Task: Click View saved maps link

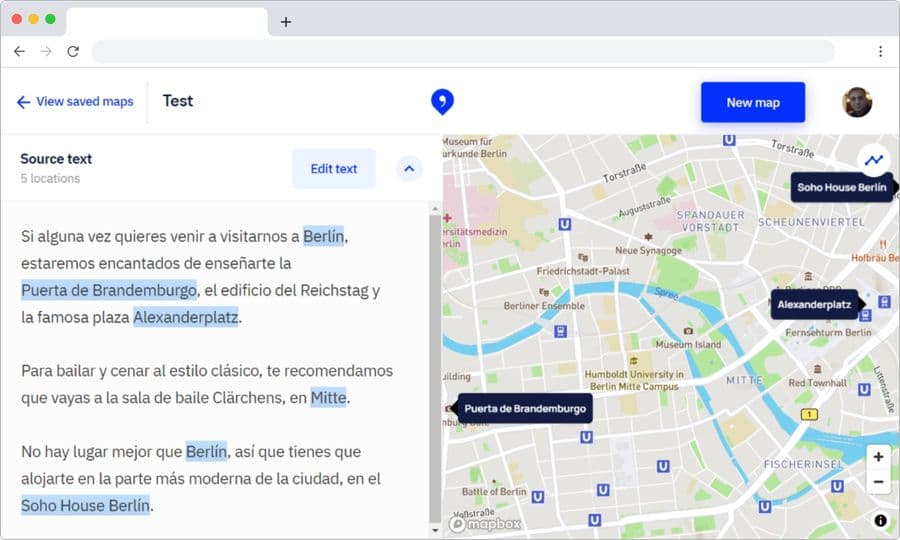Action: (x=75, y=102)
